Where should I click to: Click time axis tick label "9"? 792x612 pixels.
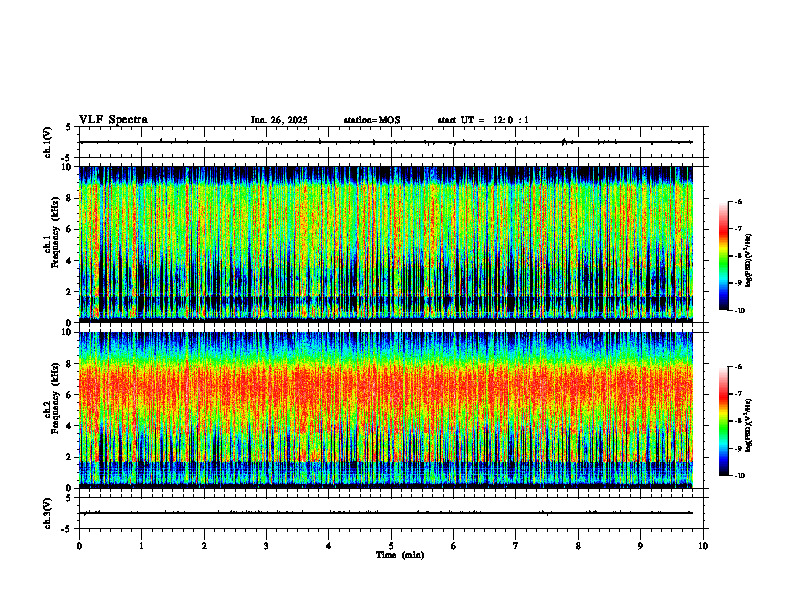640,546
